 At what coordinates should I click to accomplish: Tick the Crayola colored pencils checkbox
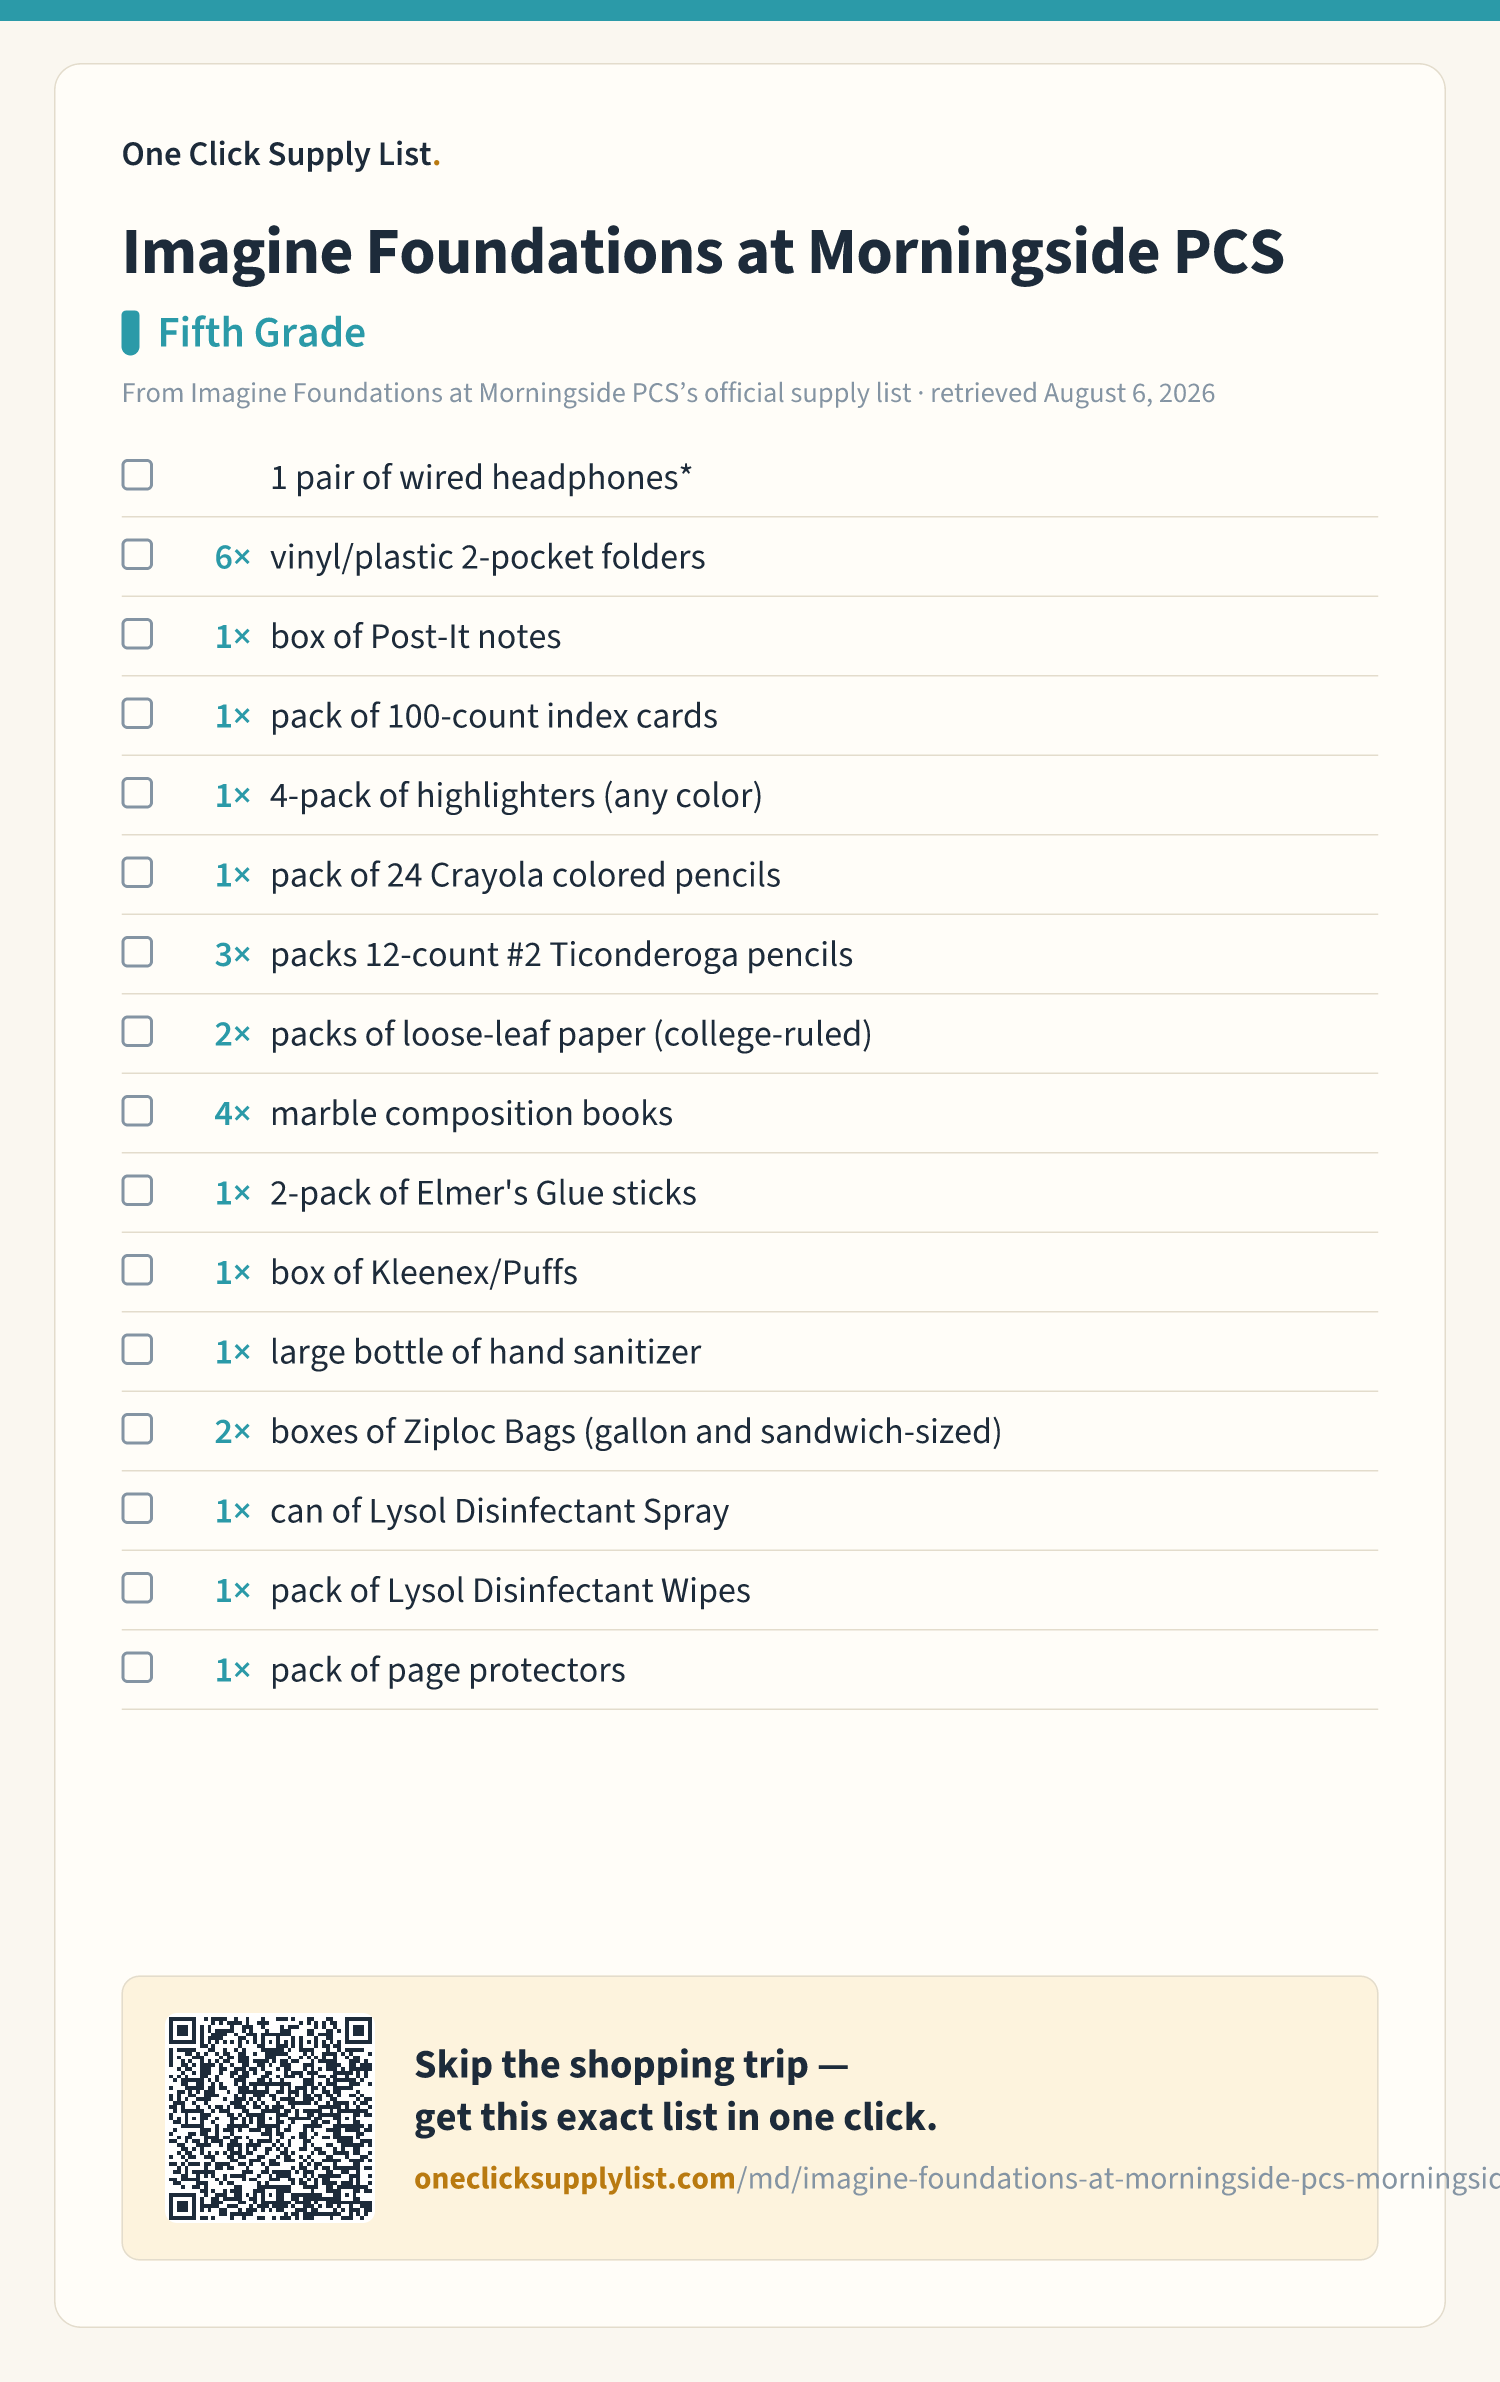137,872
